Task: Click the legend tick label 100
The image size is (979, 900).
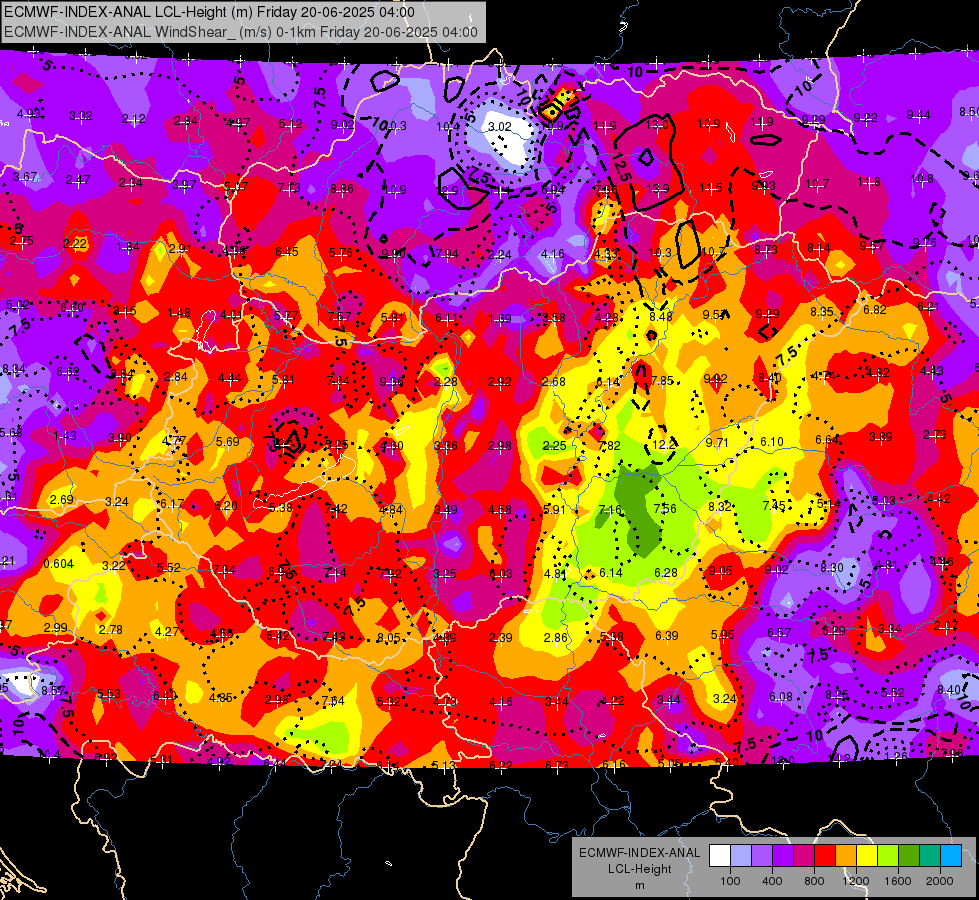Action: coord(730,881)
